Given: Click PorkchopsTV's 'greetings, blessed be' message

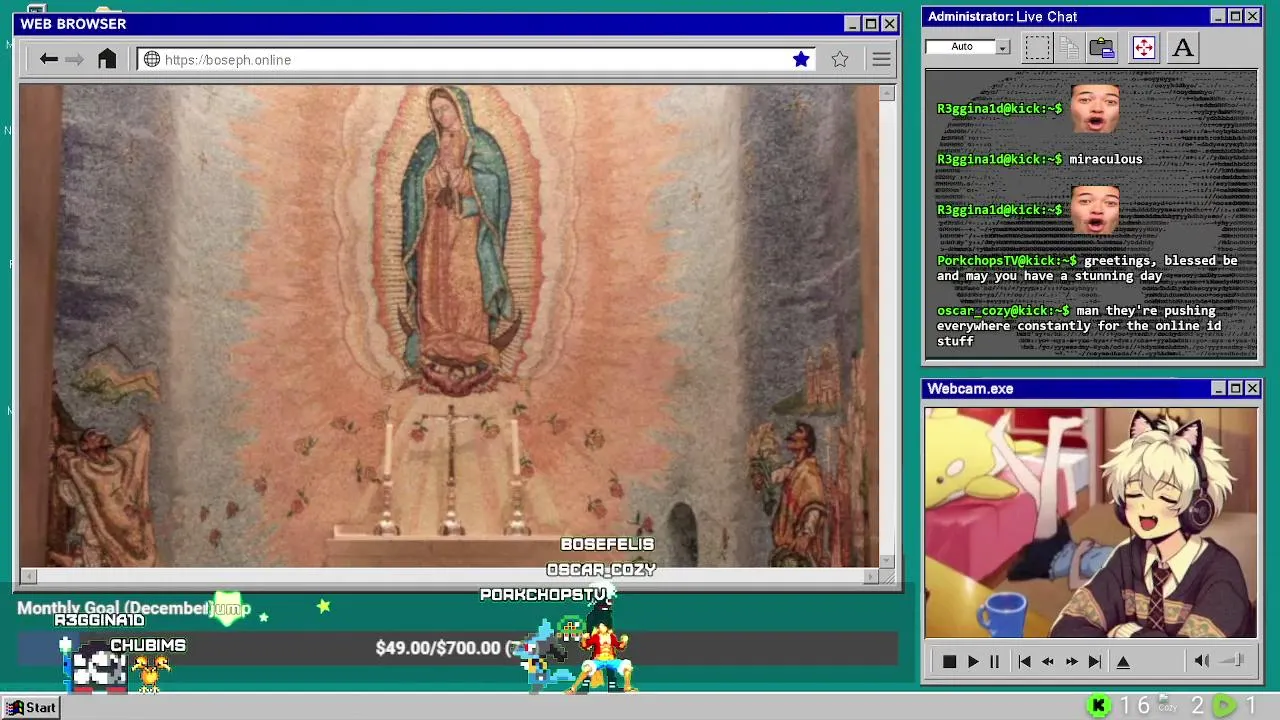Looking at the screenshot, I should click(x=1087, y=268).
